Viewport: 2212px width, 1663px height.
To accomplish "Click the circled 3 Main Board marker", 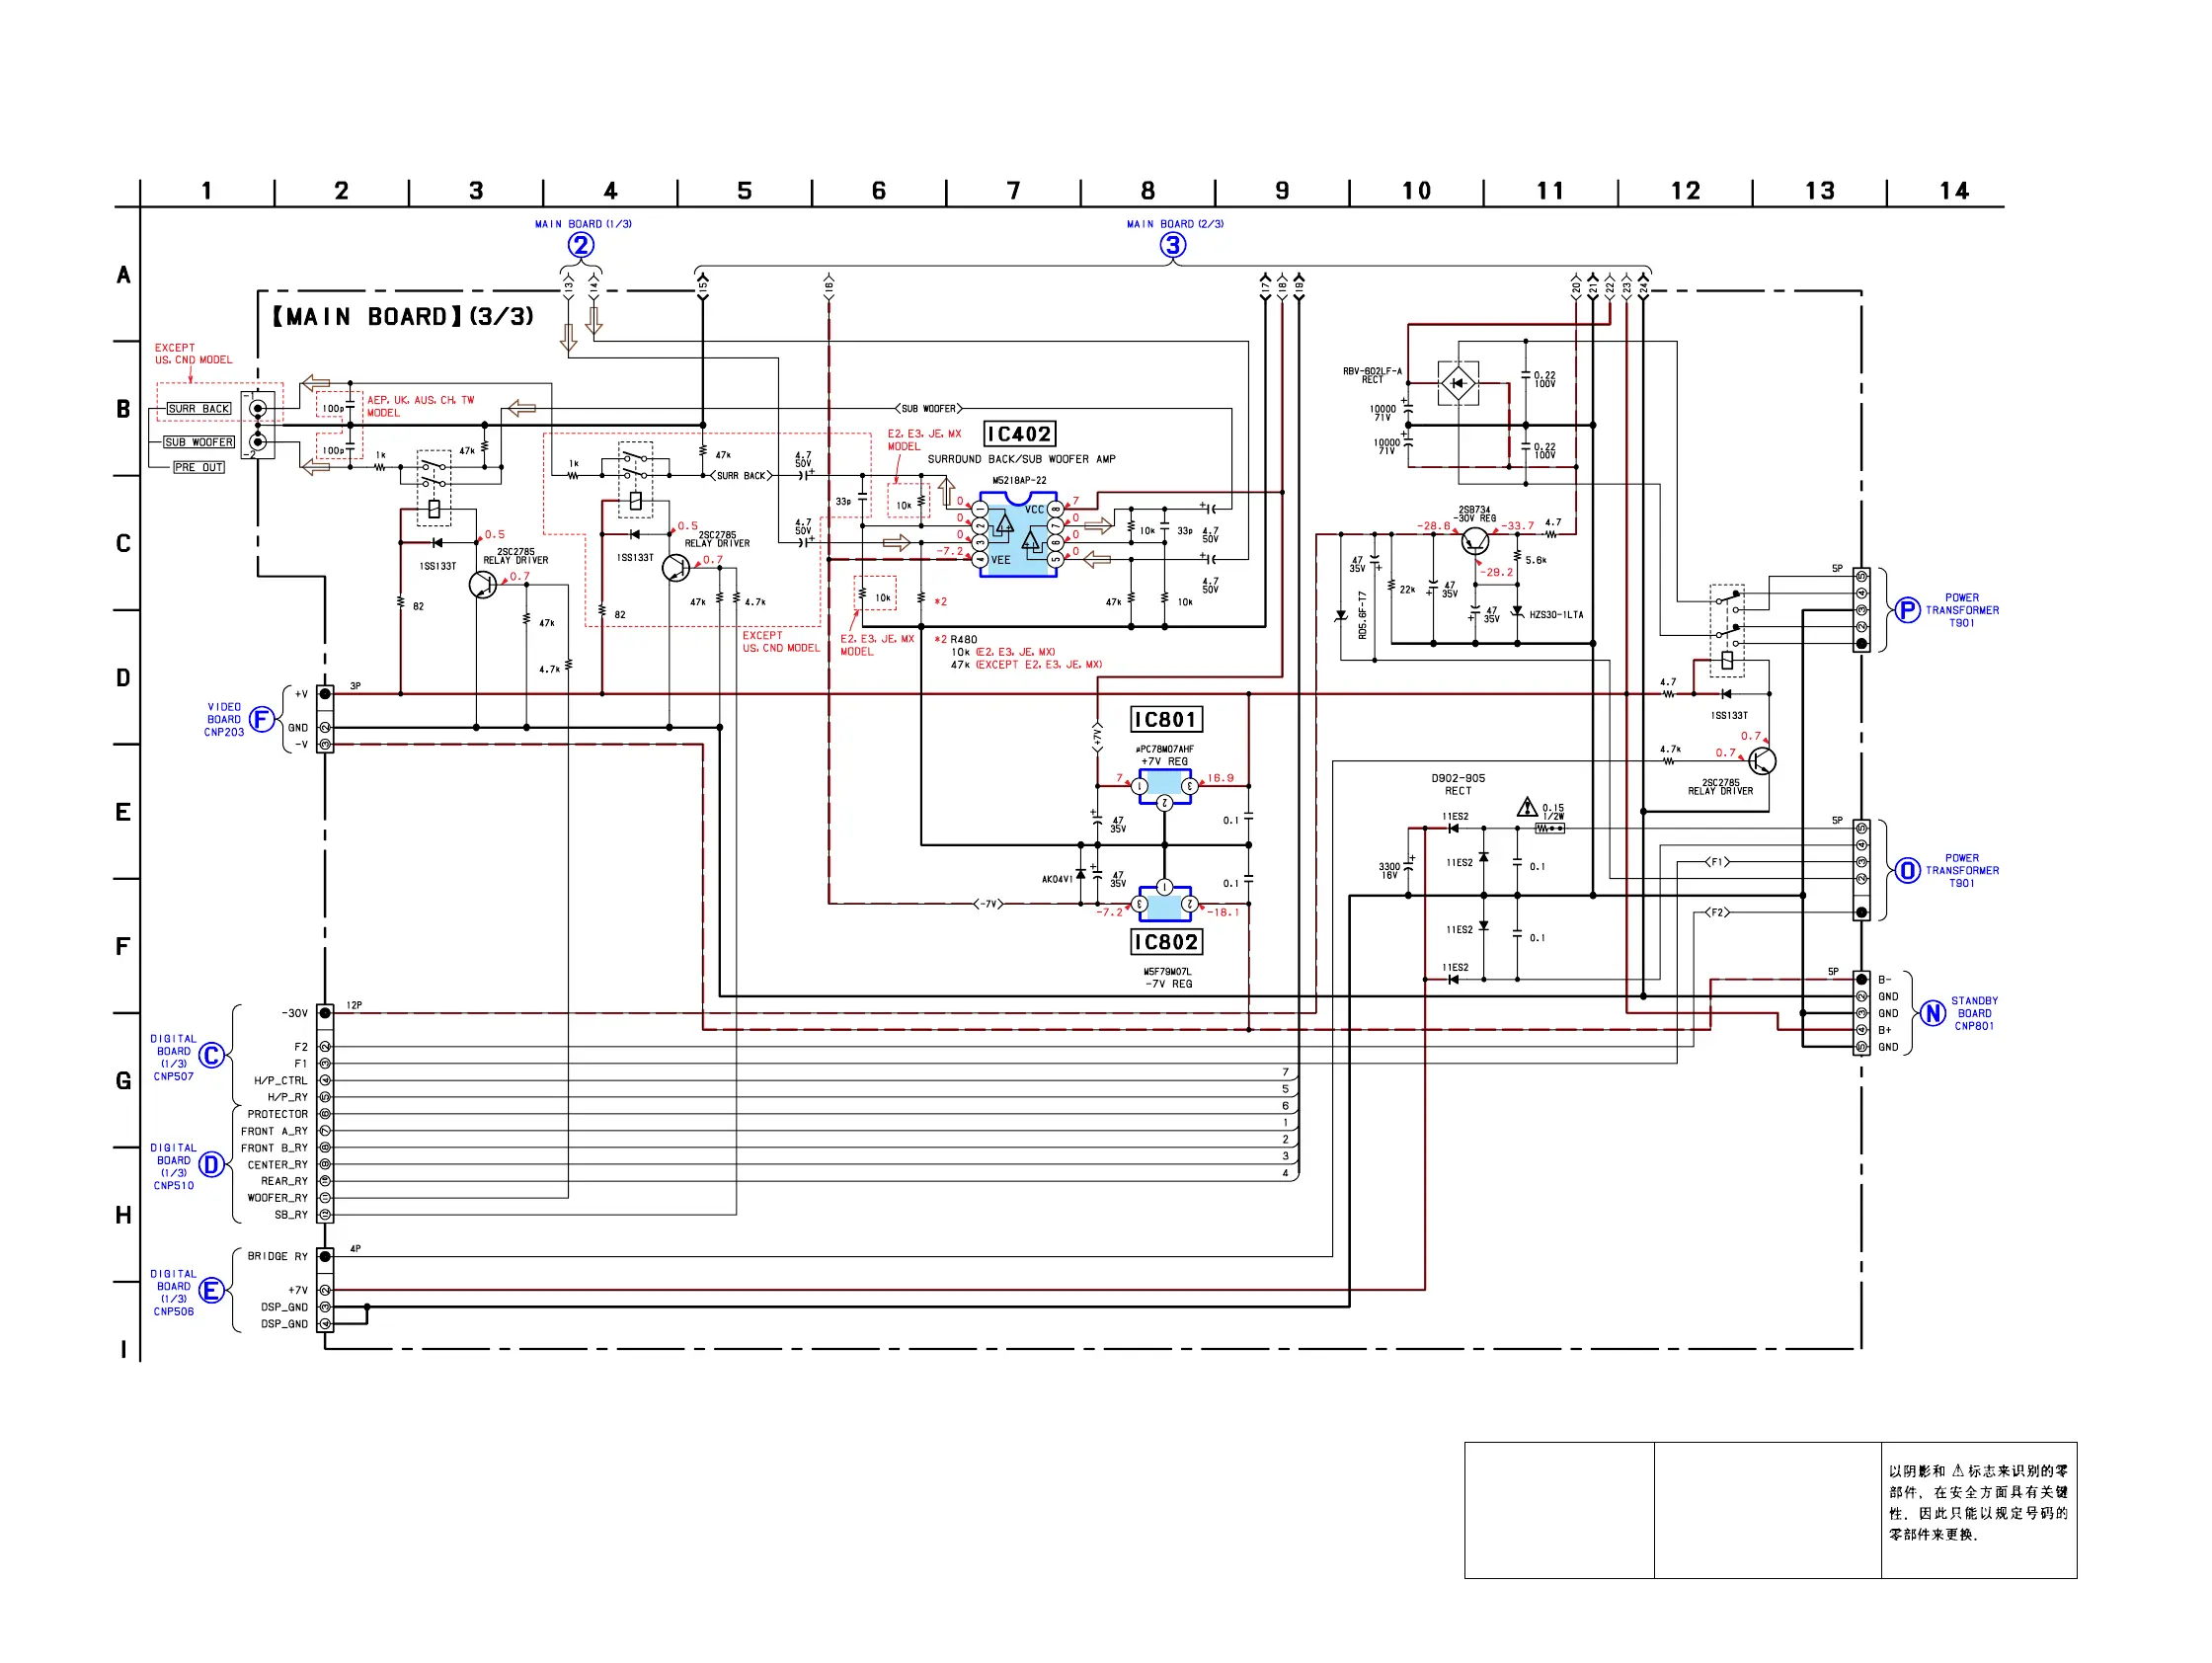I will tap(1172, 245).
